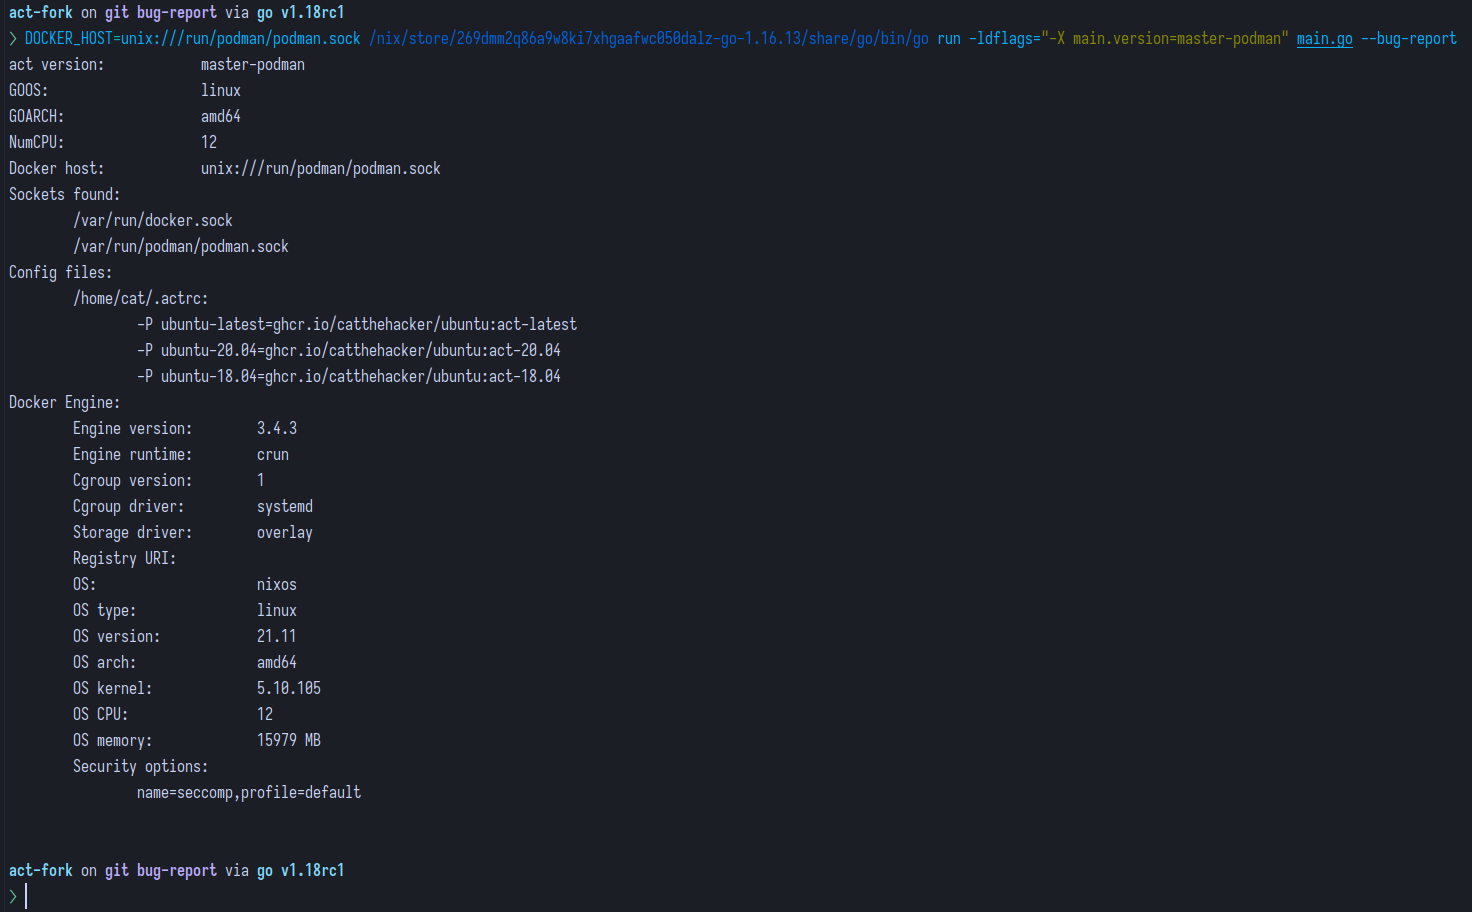Click the -ldflags argument in the command

tap(1128, 39)
